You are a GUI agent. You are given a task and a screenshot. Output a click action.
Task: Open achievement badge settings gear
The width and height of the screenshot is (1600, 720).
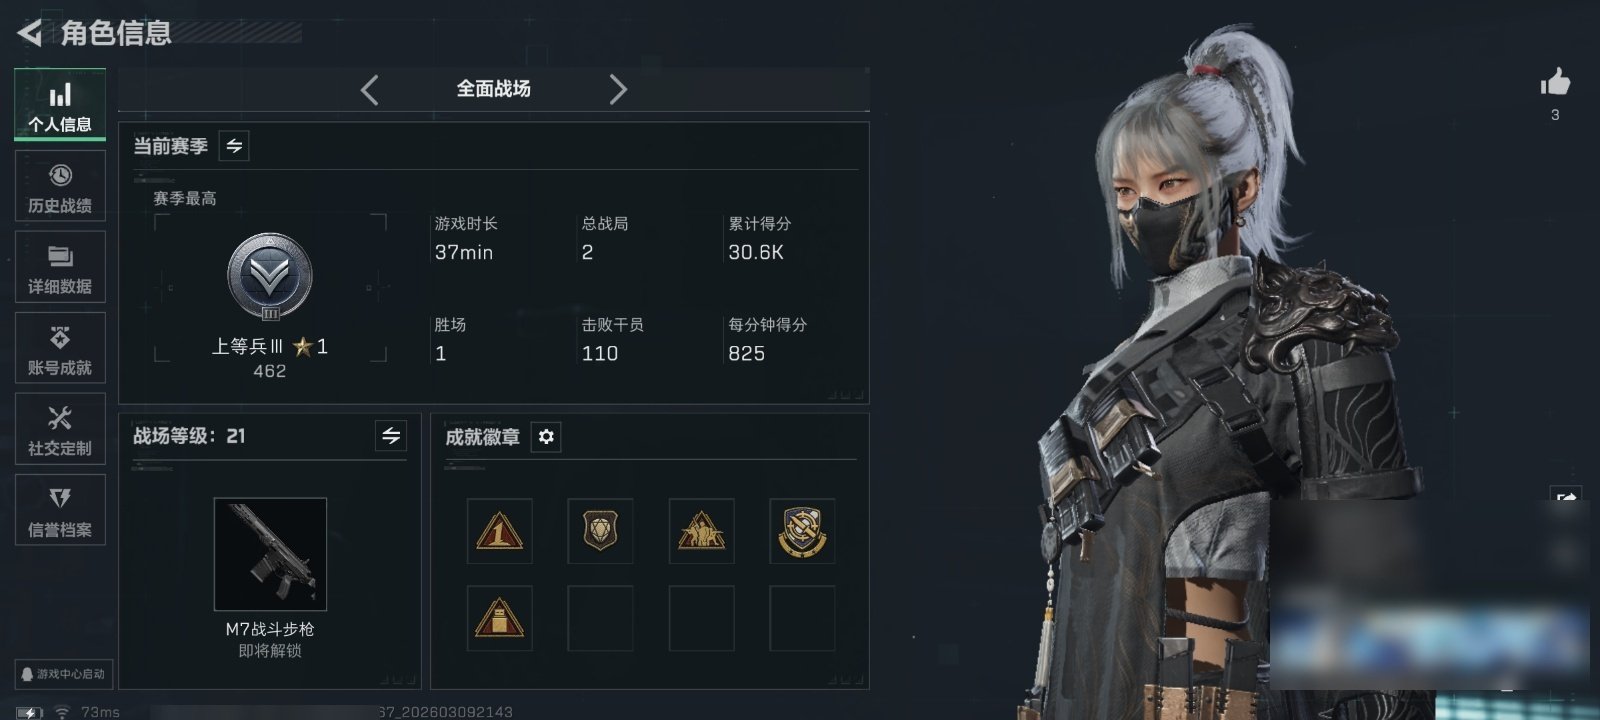546,437
